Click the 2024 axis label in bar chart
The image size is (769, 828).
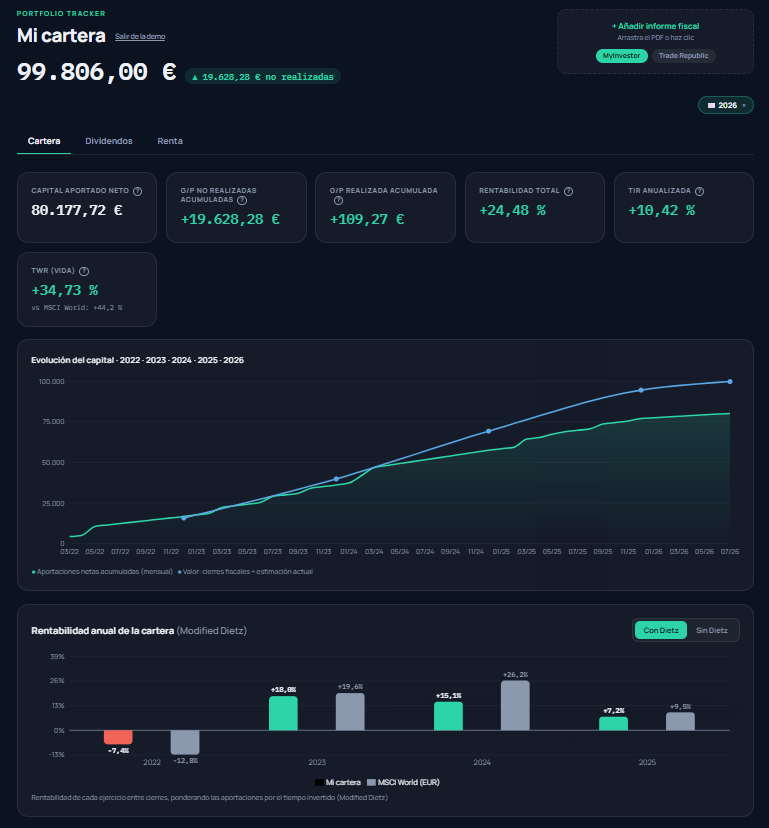482,762
